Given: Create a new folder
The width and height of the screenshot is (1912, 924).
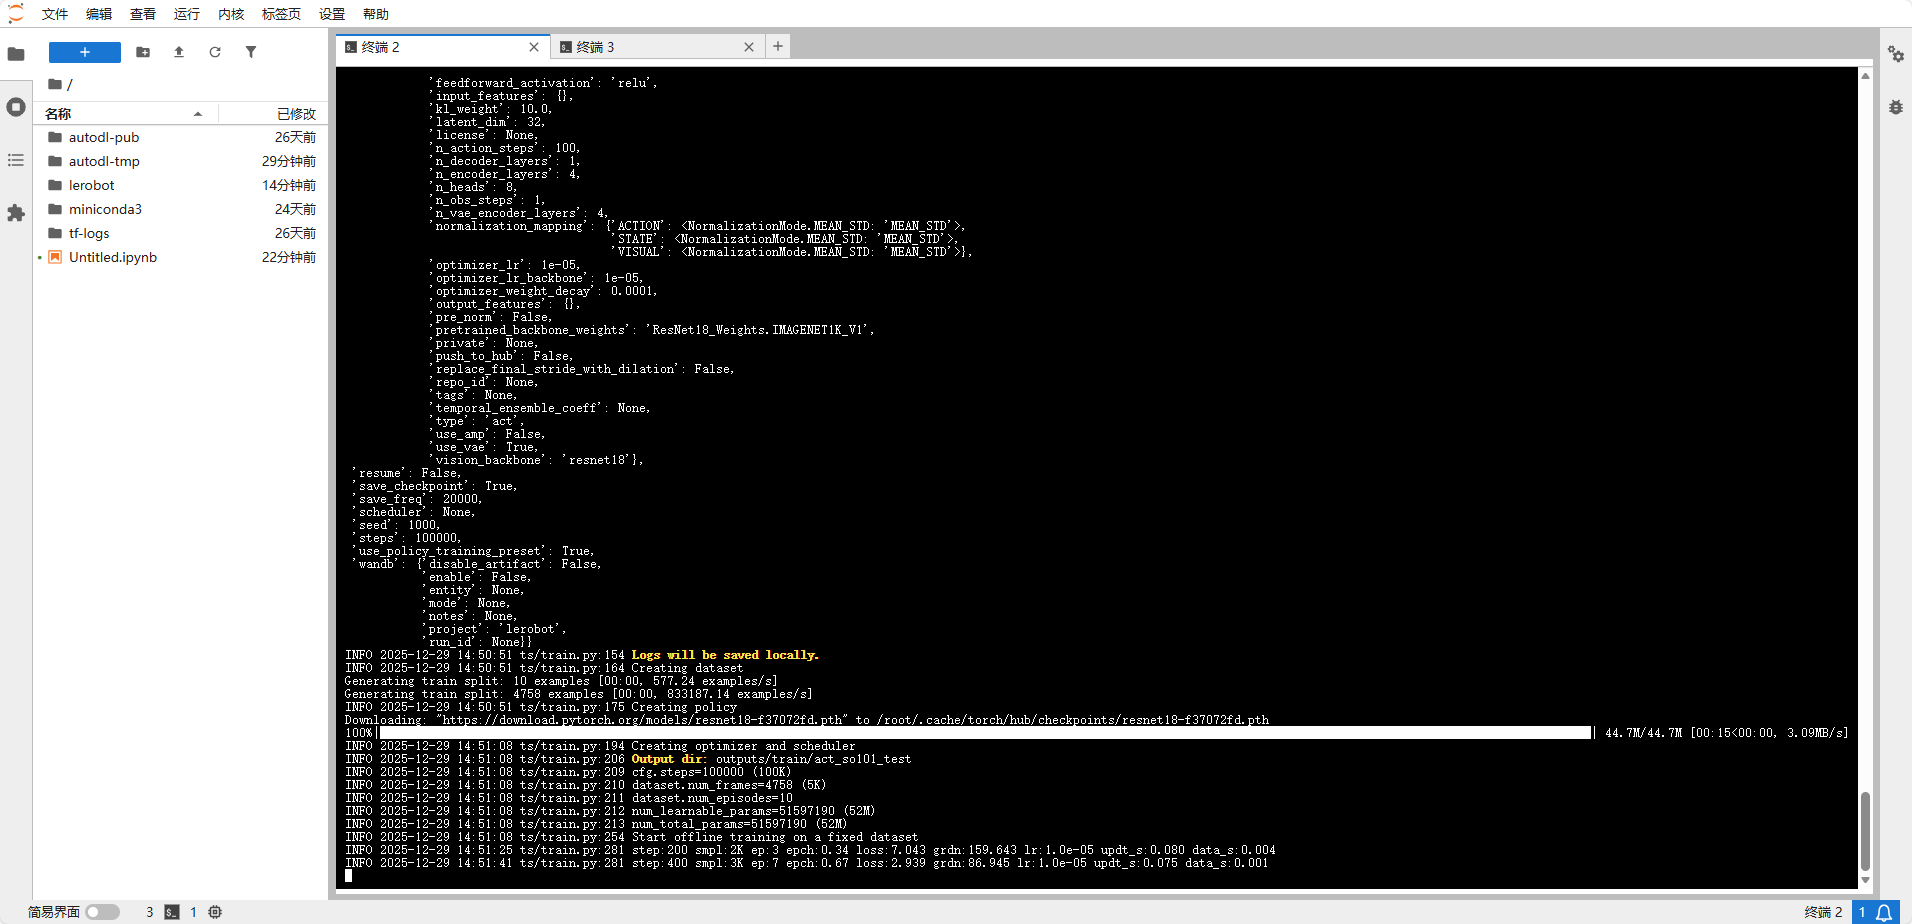Looking at the screenshot, I should [x=143, y=52].
